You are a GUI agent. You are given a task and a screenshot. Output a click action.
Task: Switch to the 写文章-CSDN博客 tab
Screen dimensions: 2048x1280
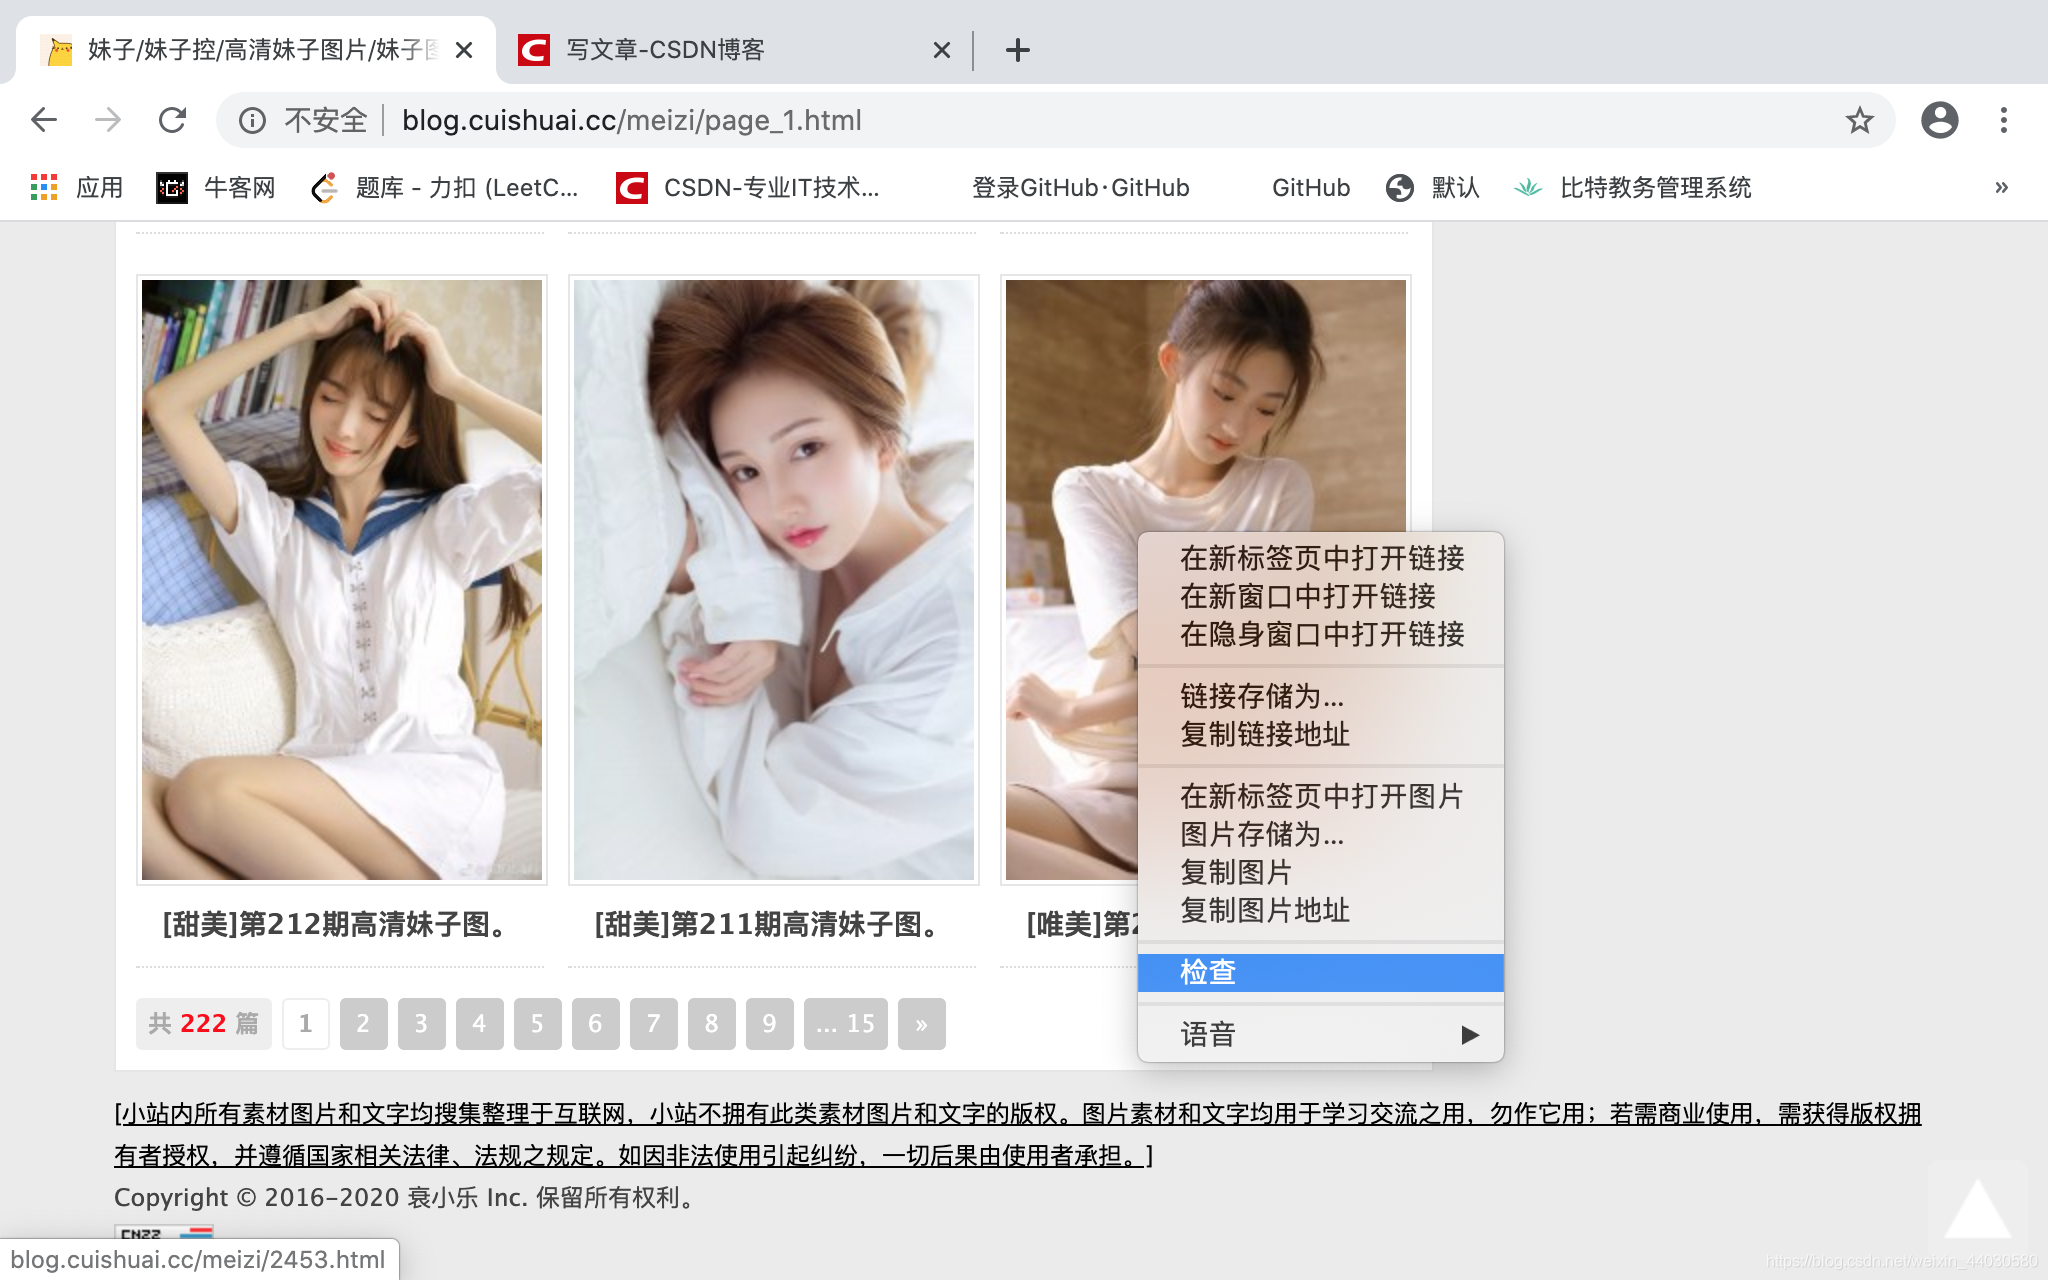coord(660,49)
